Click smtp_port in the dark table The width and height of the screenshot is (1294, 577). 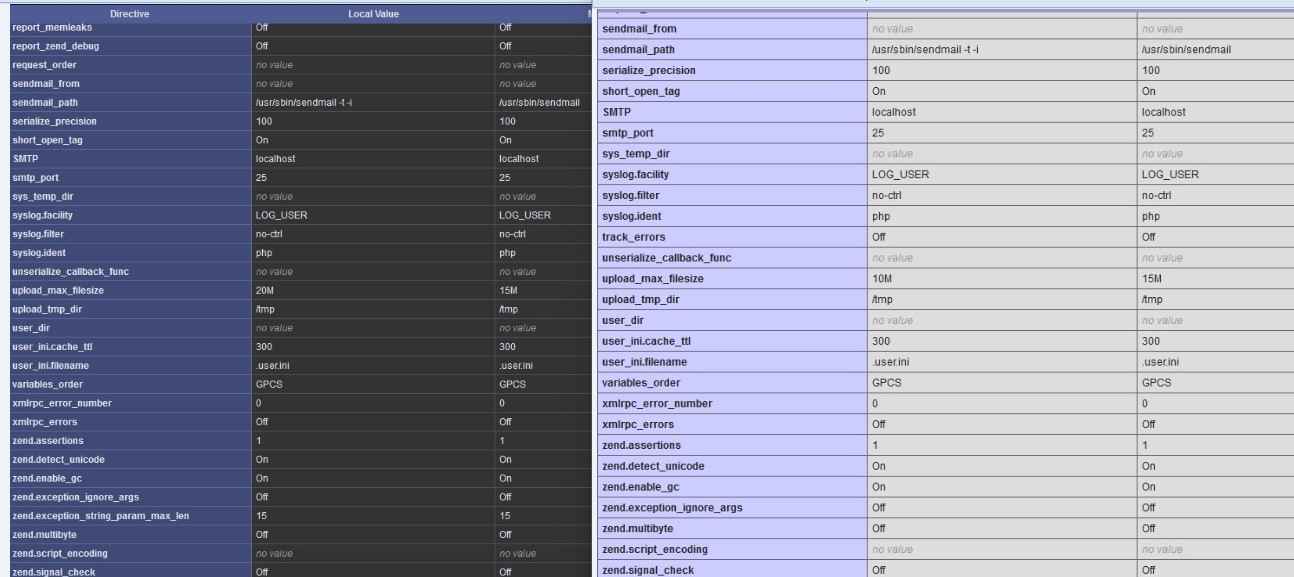[x=36, y=177]
